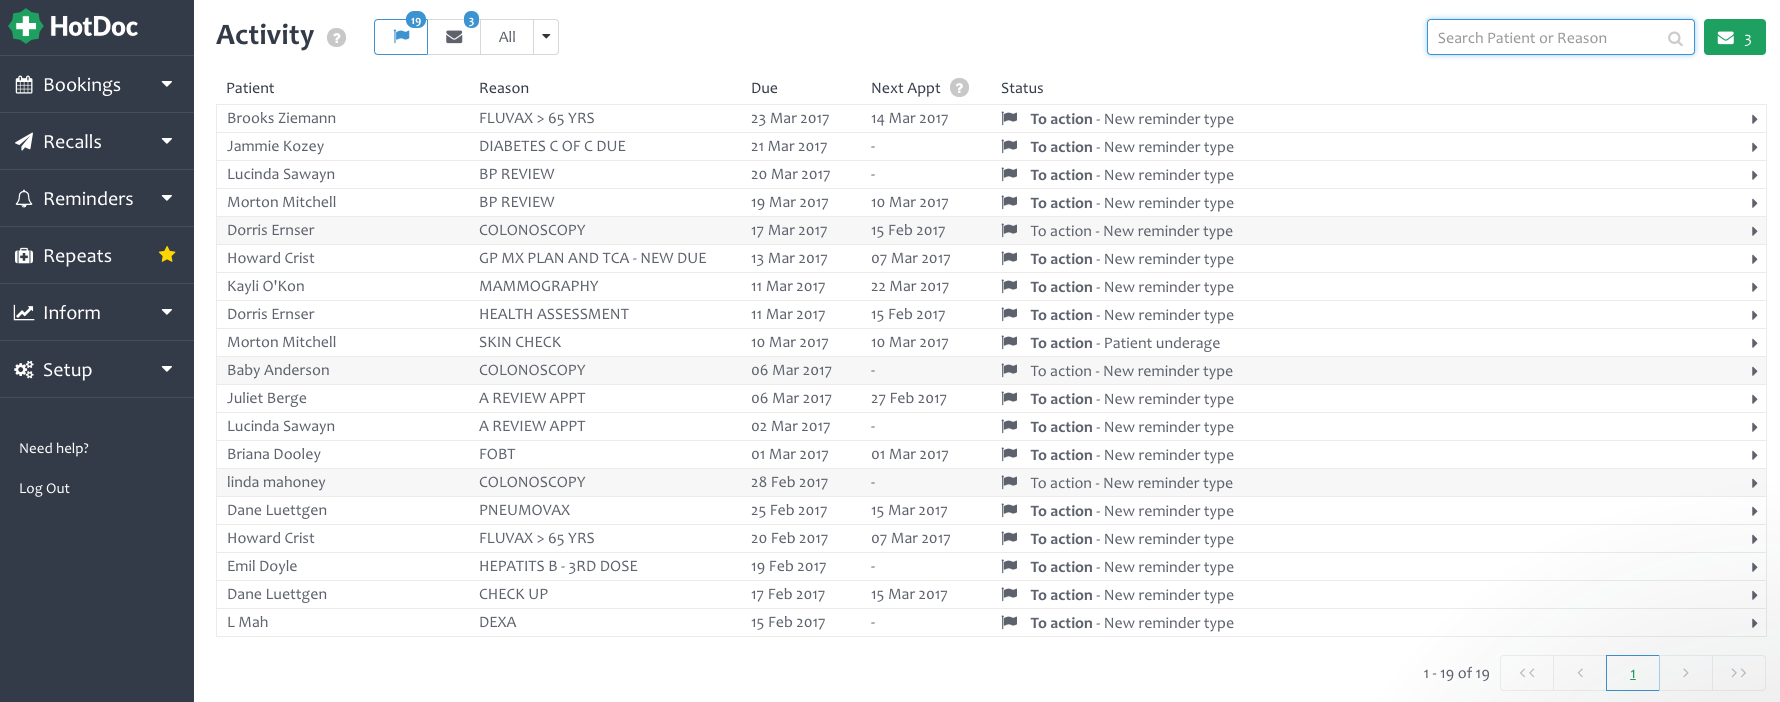Click the Reason column header
Viewport: 1780px width, 702px height.
point(504,88)
